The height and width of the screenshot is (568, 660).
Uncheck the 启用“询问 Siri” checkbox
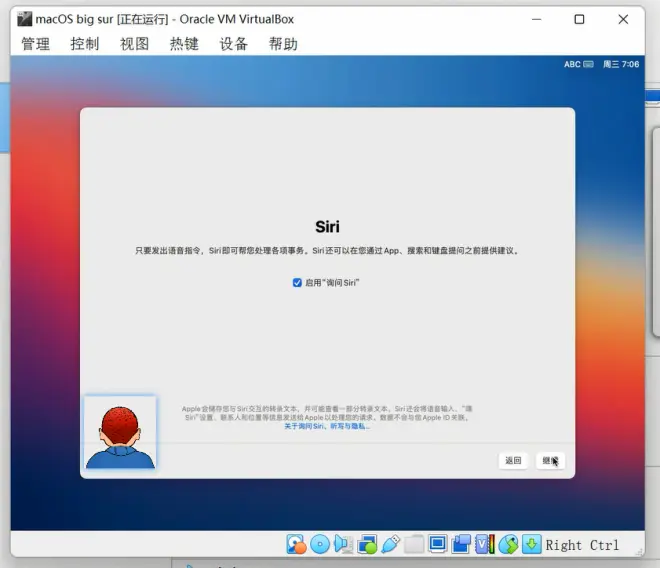[x=297, y=283]
